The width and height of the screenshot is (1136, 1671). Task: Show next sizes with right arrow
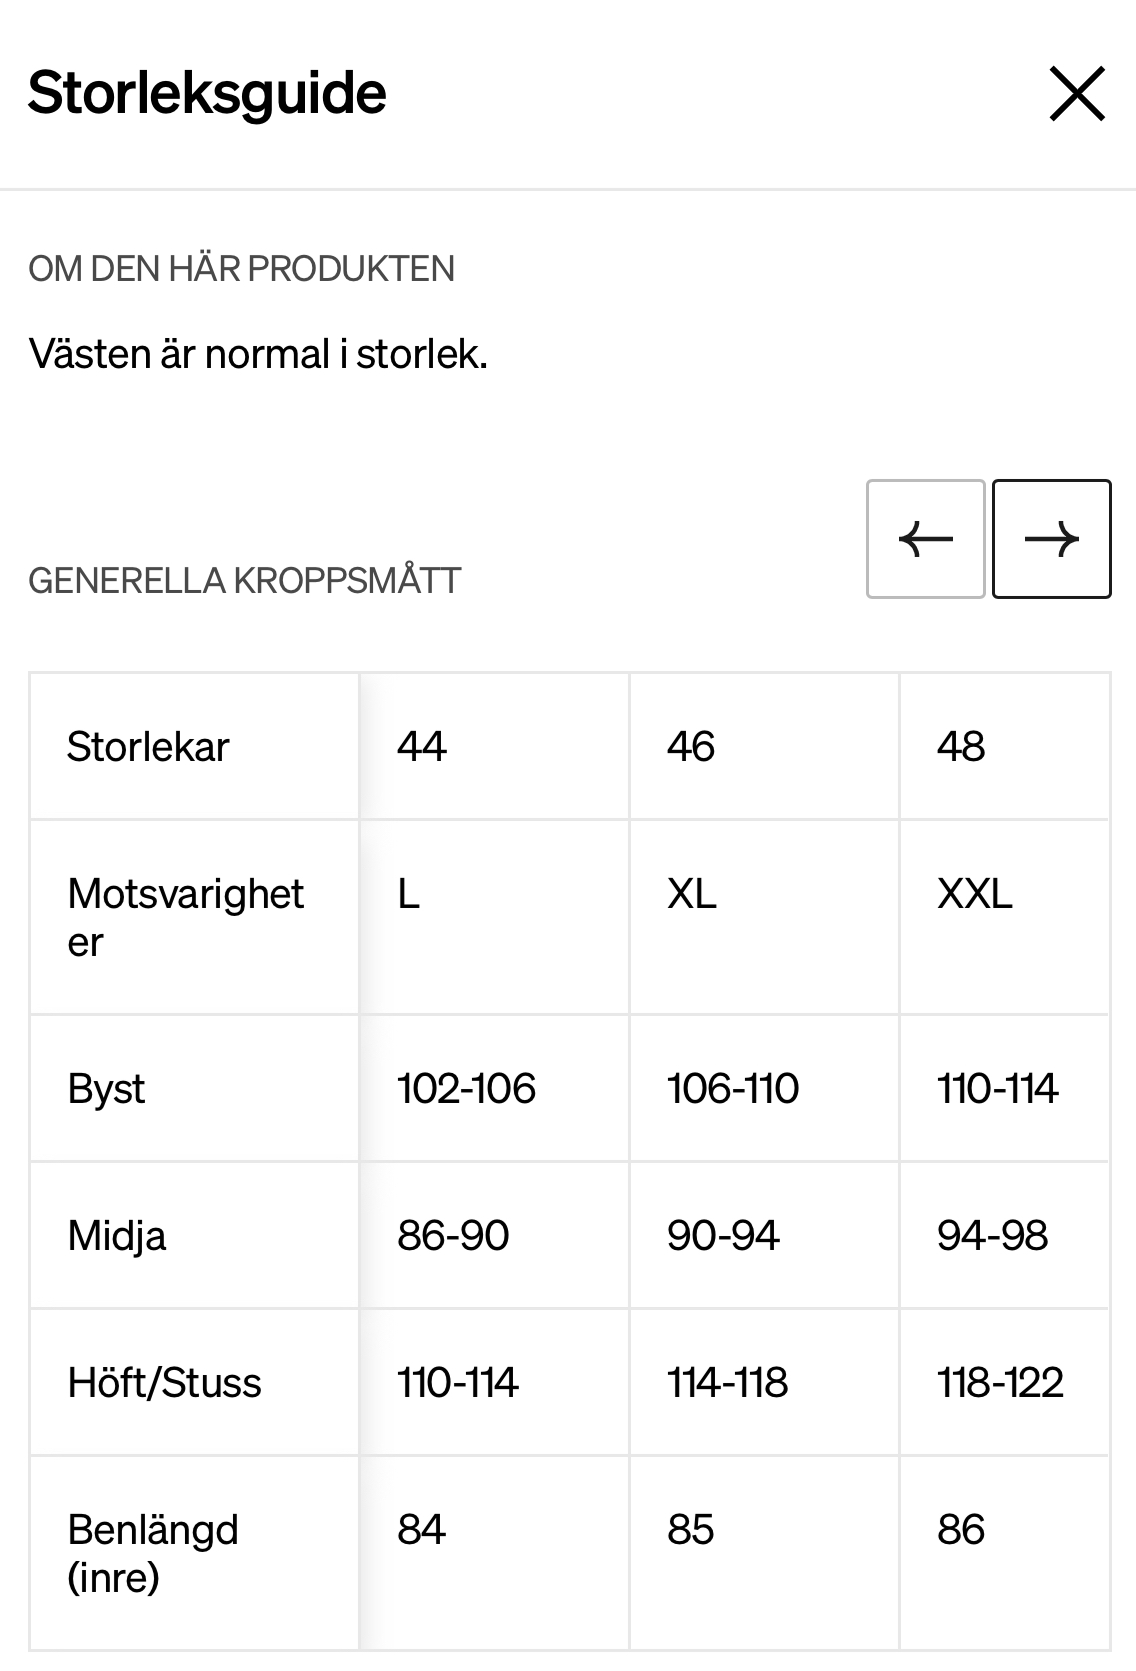1052,539
